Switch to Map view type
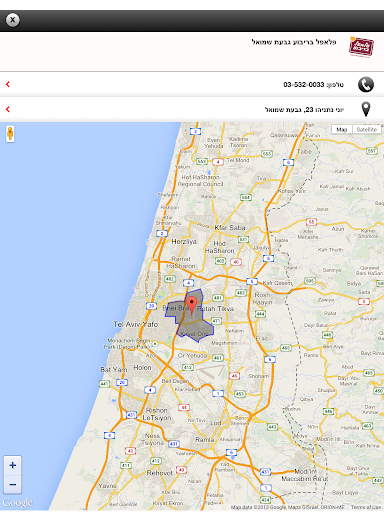 [x=342, y=129]
